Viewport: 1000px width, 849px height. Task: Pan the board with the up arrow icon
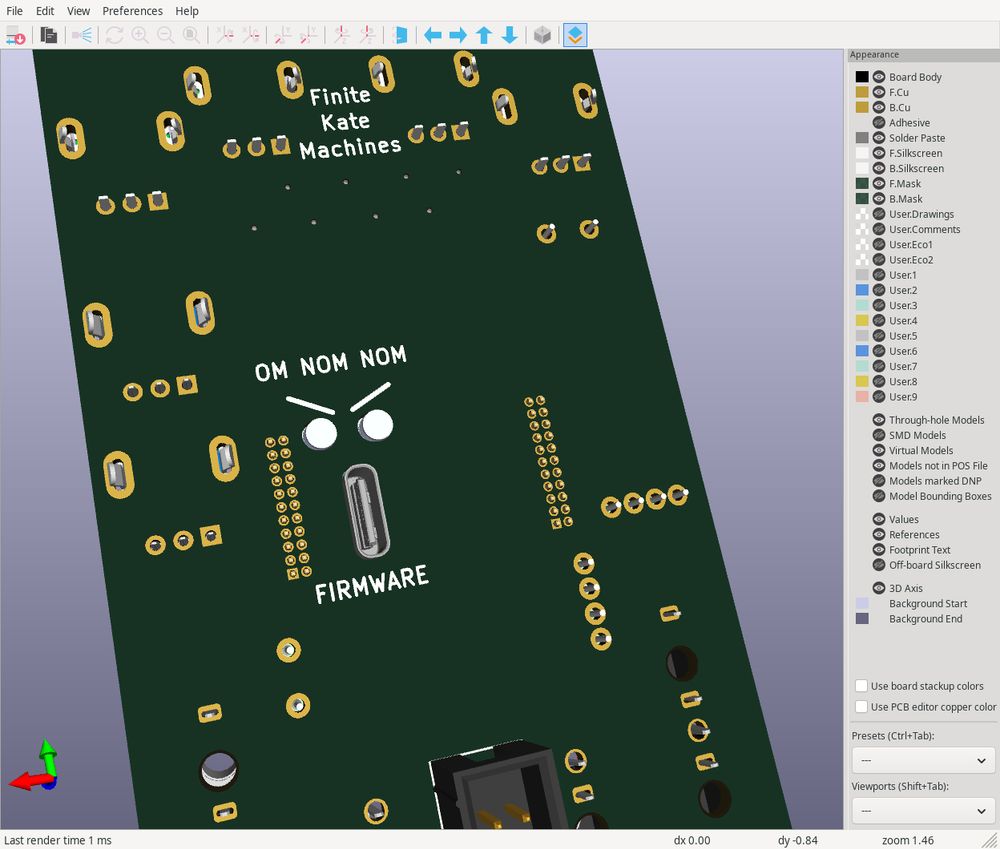[484, 35]
